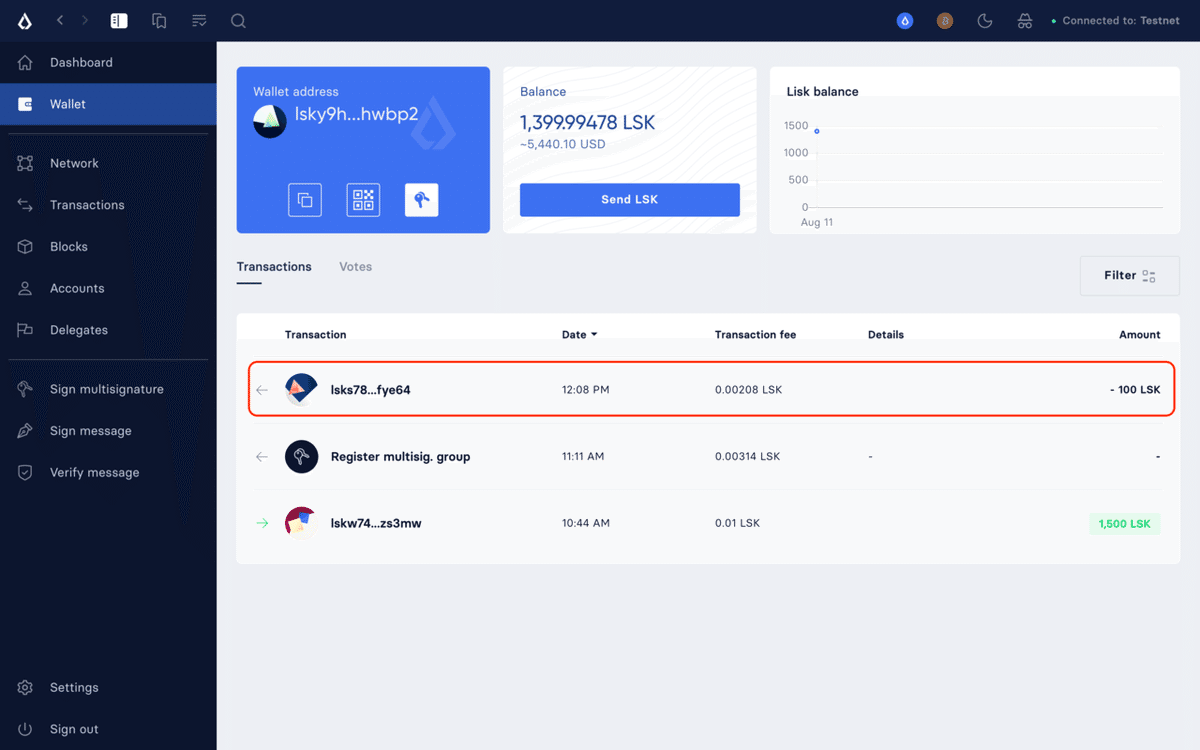Go back with the left chevron arrow
Screen dimensions: 1200x750
[60, 20]
